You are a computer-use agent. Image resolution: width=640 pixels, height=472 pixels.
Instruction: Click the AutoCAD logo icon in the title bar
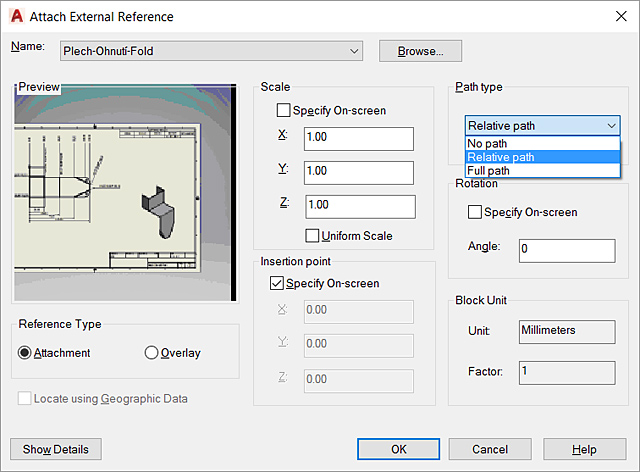(17, 16)
